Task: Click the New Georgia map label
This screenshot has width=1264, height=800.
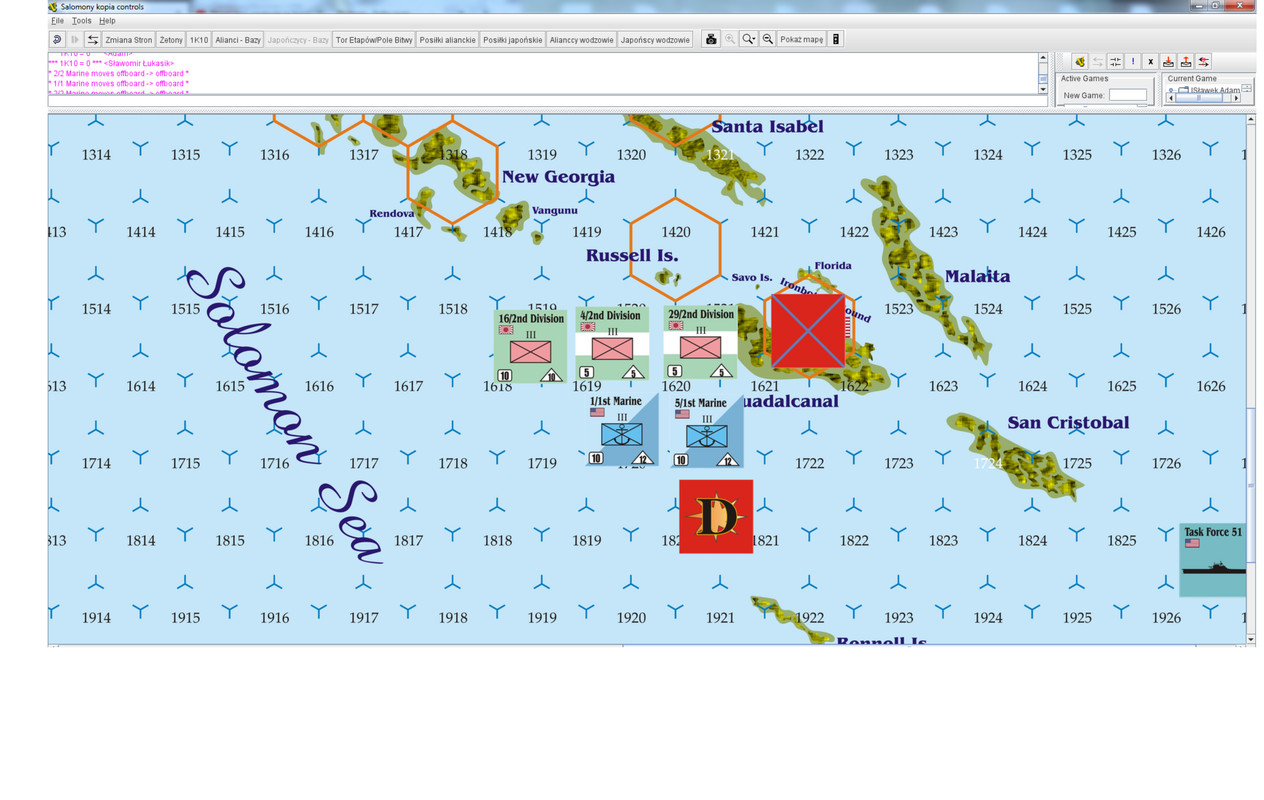Action: [x=558, y=177]
